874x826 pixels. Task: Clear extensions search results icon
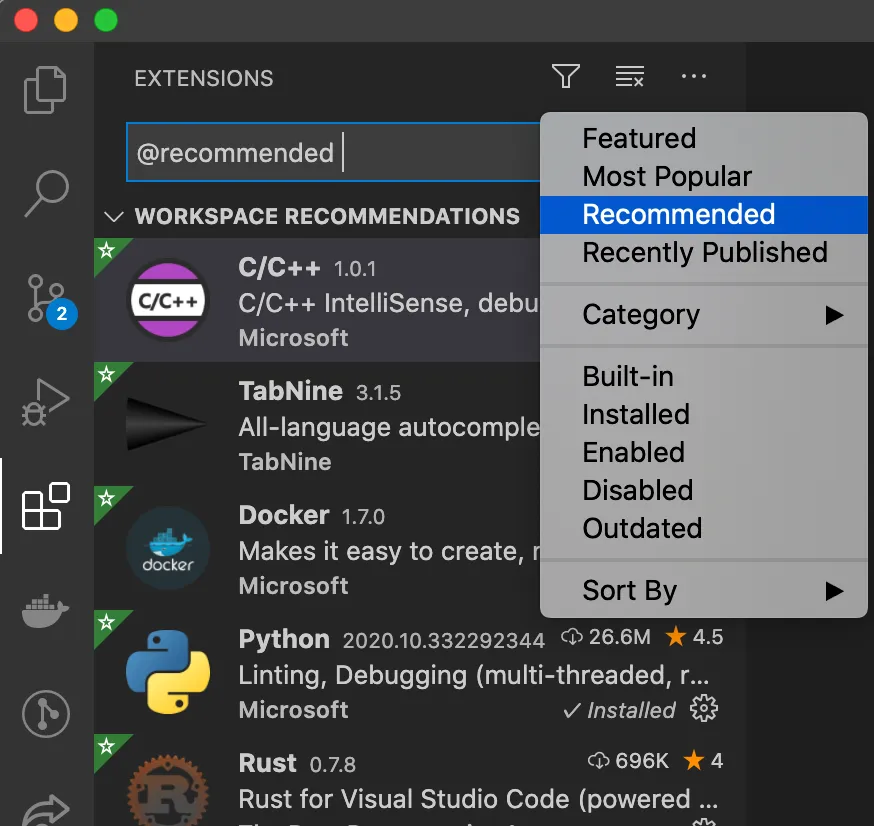point(629,77)
